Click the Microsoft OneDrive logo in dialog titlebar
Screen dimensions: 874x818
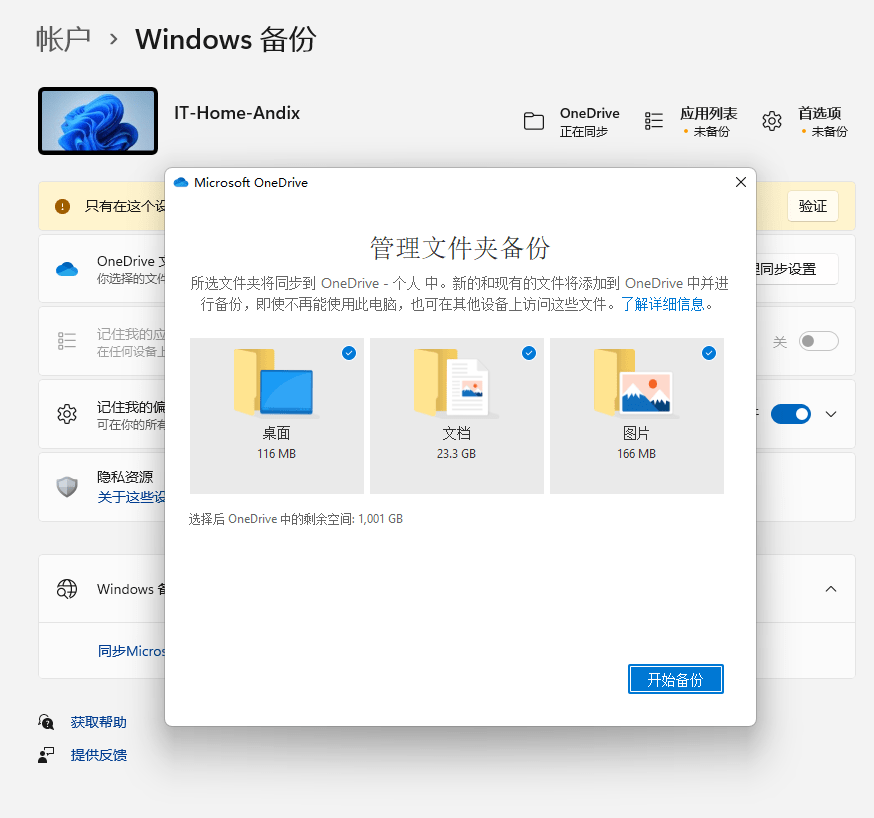[181, 182]
